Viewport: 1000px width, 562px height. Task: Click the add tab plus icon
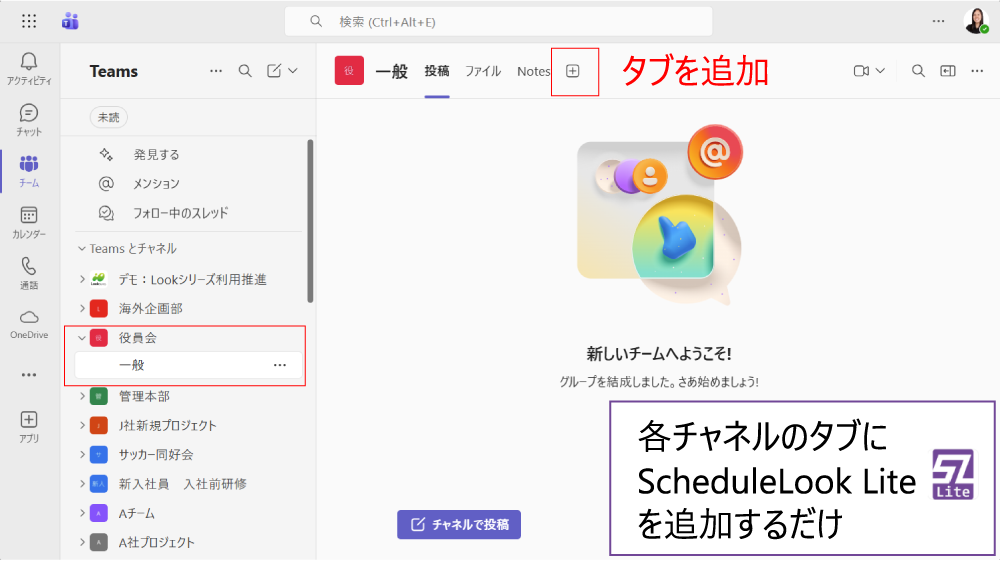(573, 71)
